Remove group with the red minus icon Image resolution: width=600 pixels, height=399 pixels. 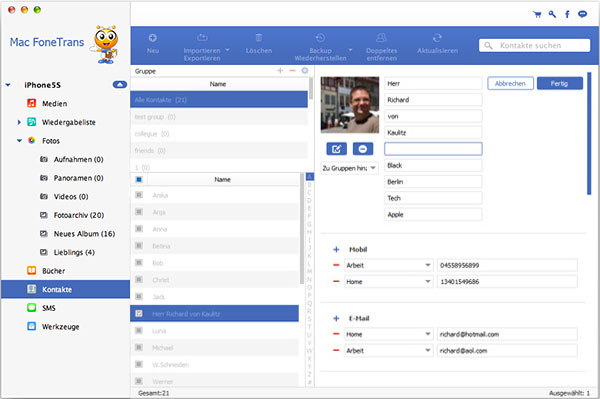coord(292,70)
